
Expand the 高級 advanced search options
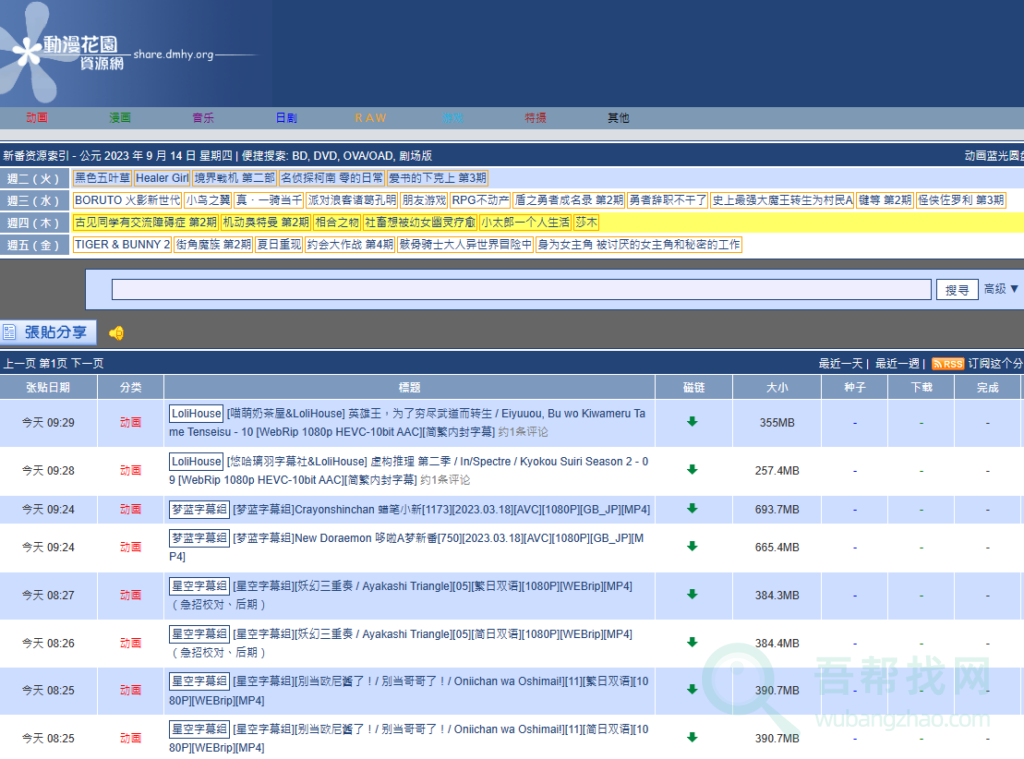[1001, 289]
